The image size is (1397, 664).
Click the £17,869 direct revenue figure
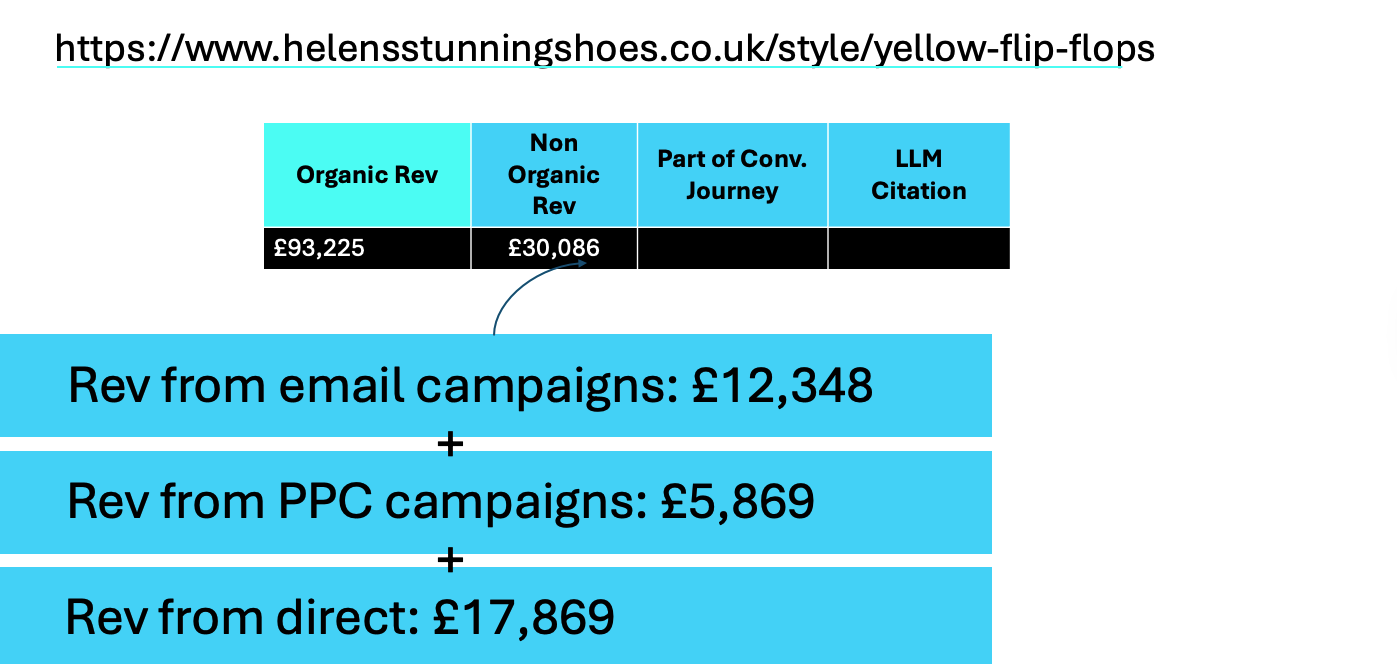point(524,618)
